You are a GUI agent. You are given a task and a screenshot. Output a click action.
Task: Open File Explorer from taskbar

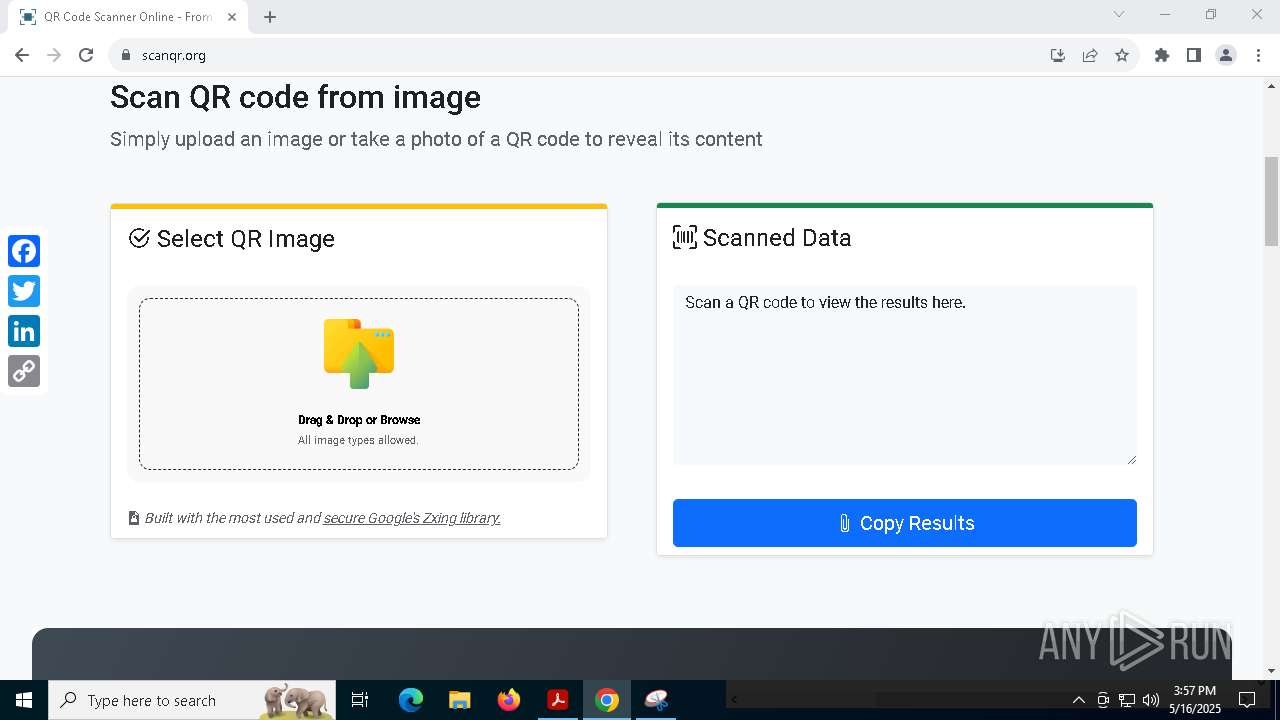click(x=459, y=700)
